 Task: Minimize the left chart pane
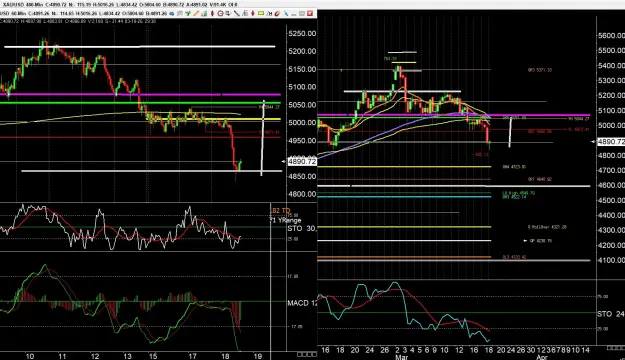(x=294, y=14)
